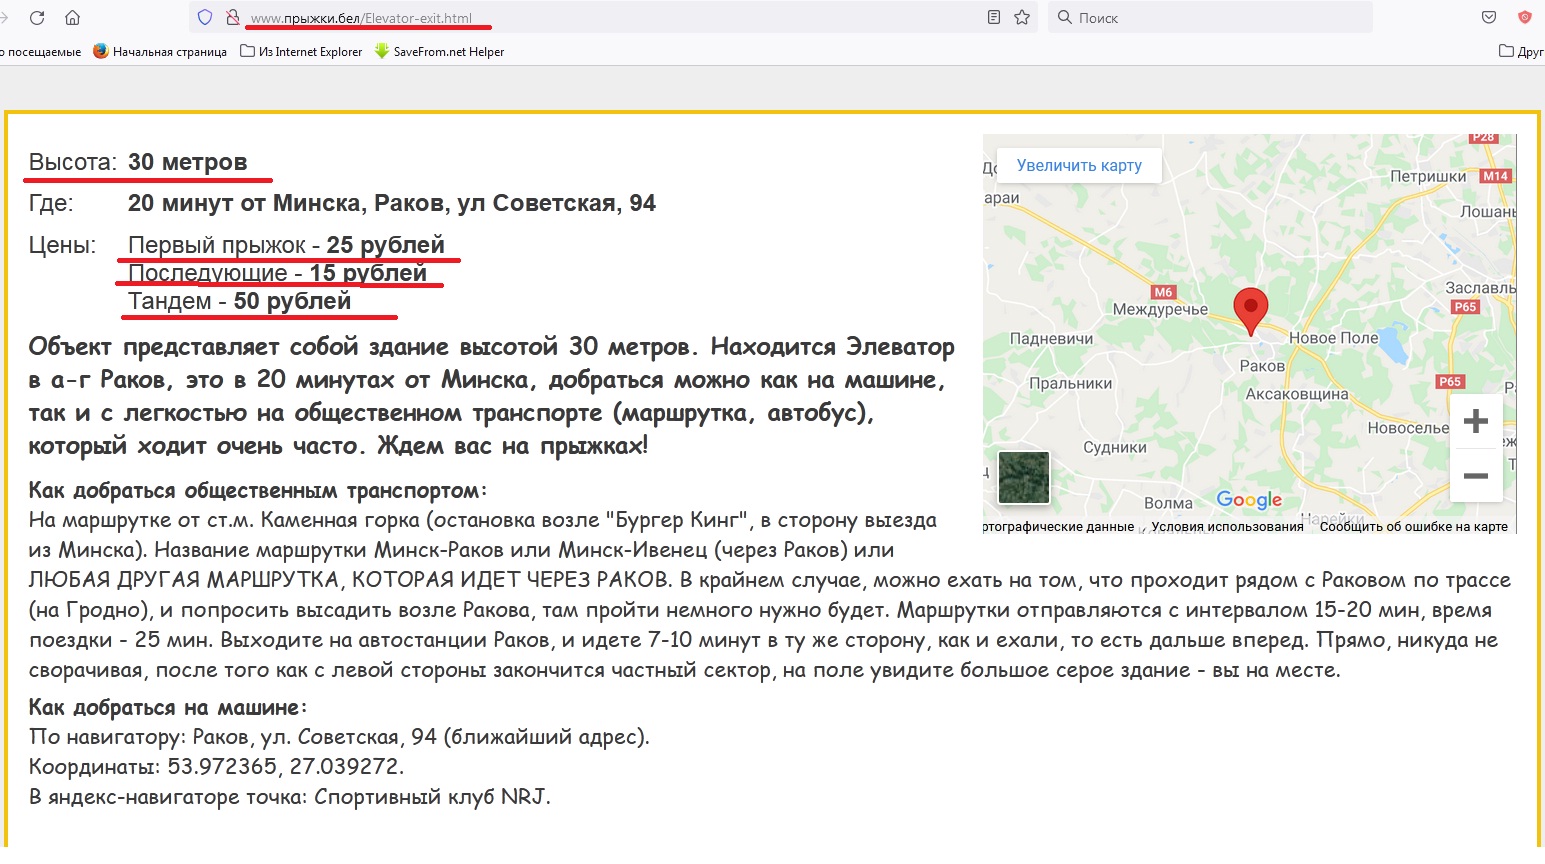
Task: Open Сообщить об ошибке на карте link
Action: (x=1413, y=526)
